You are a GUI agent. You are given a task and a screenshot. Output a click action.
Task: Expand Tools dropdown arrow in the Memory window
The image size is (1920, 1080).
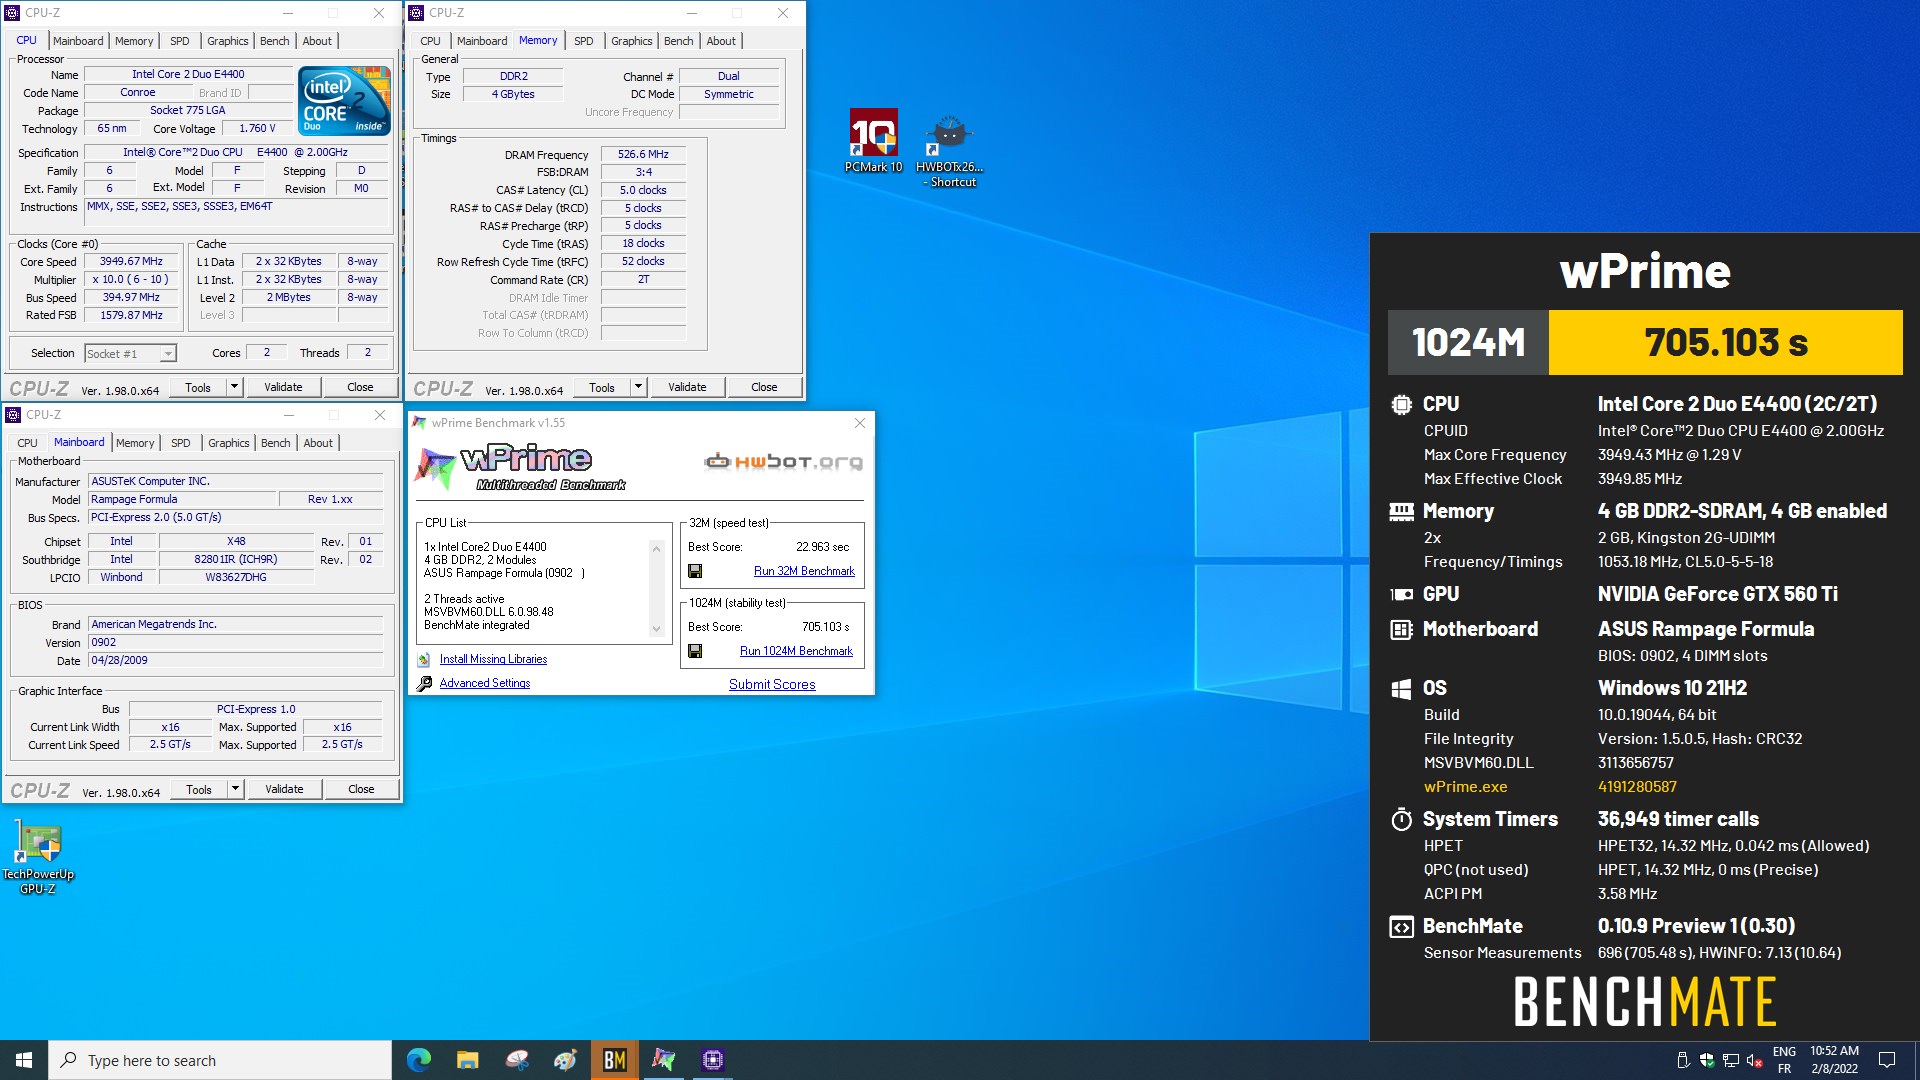click(x=638, y=387)
